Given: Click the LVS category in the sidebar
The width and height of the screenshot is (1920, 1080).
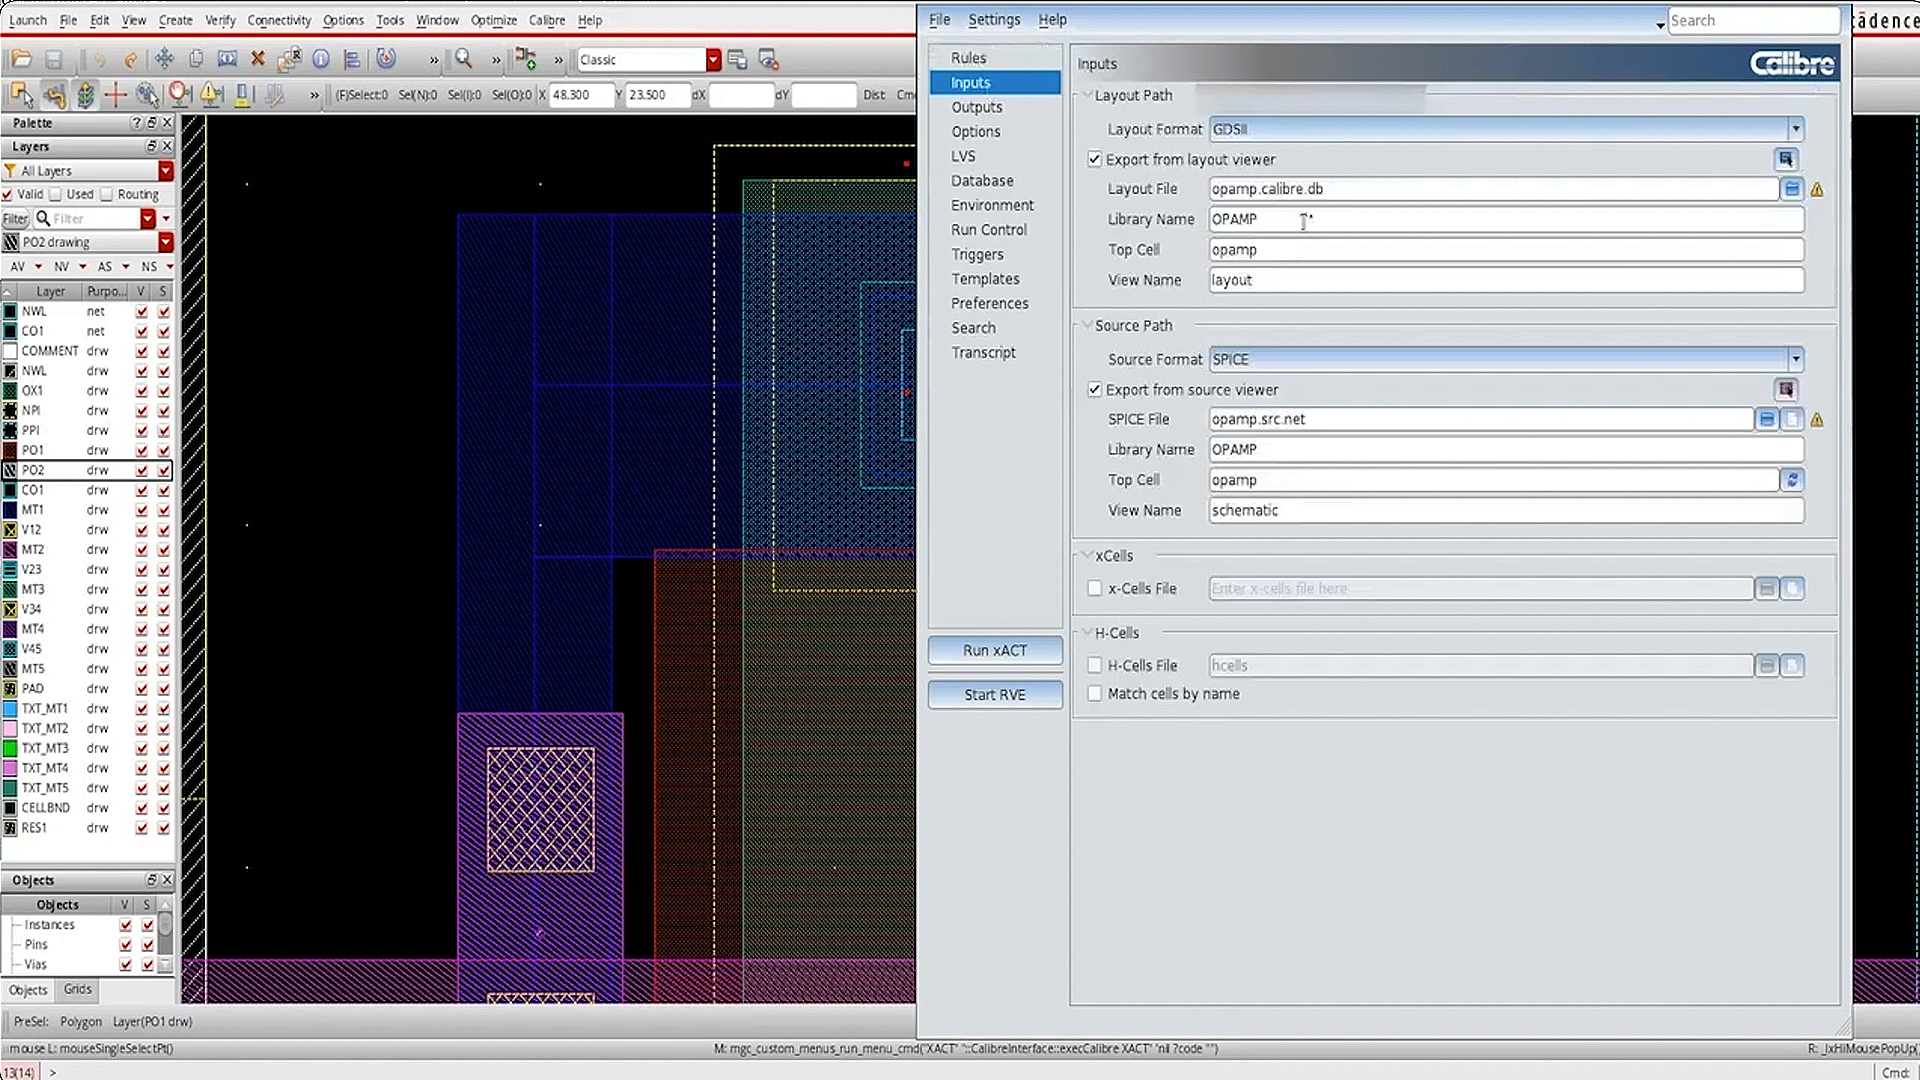Looking at the screenshot, I should click(x=963, y=156).
